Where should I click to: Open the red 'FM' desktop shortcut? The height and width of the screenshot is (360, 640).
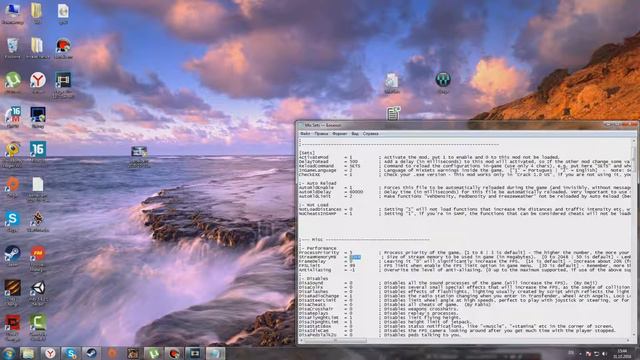point(38,257)
